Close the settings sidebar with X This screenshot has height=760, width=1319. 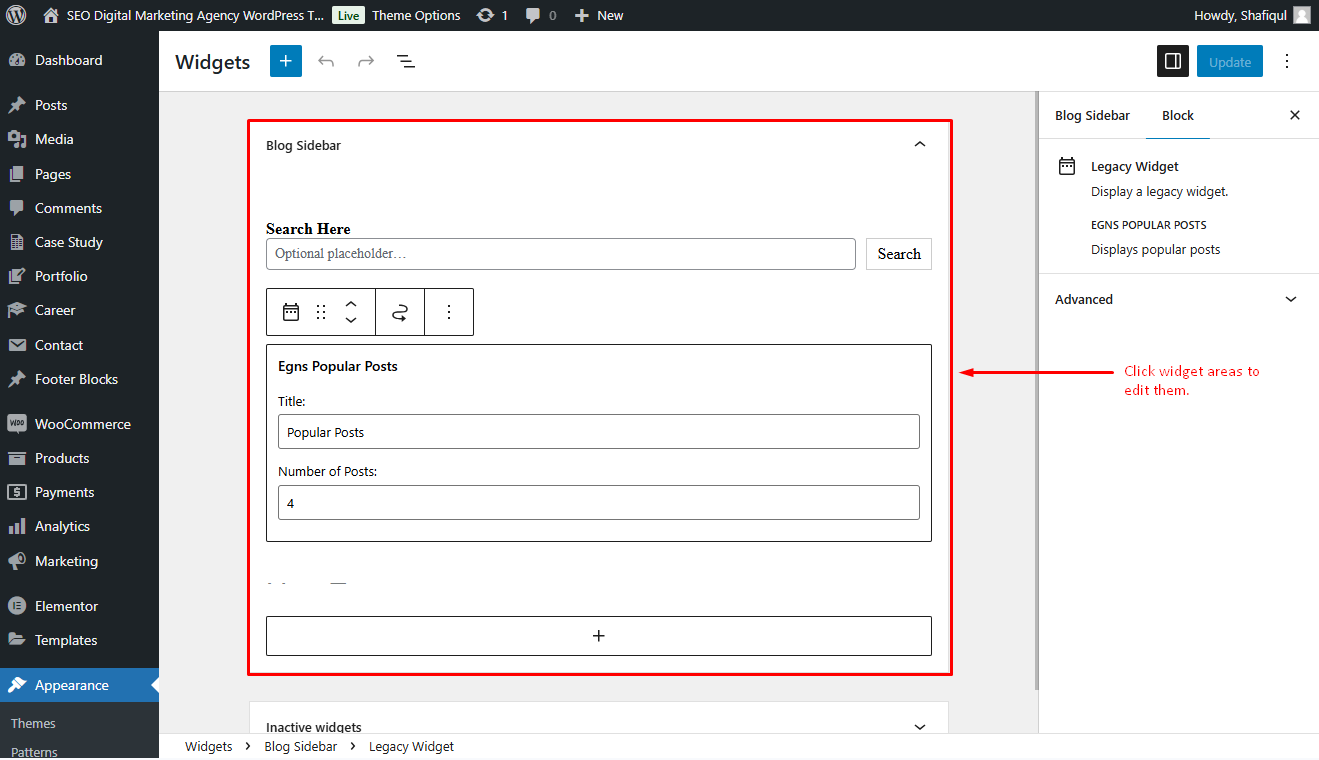point(1295,115)
